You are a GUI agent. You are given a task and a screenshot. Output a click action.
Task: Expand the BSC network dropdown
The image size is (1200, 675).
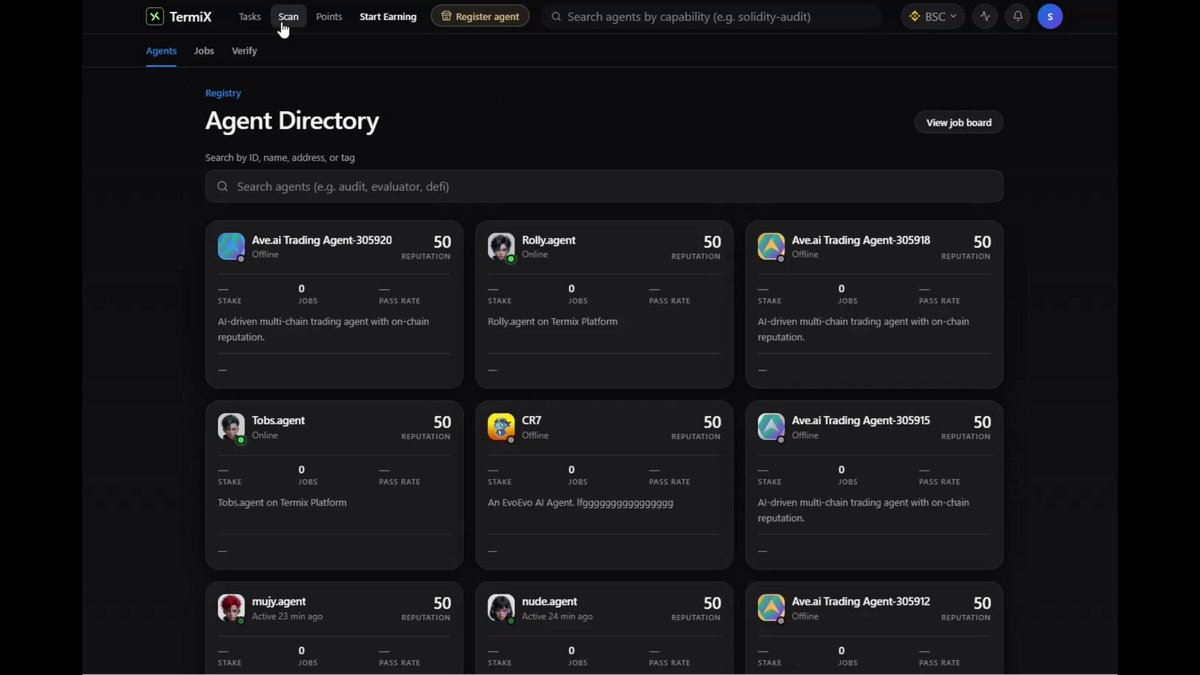point(933,16)
